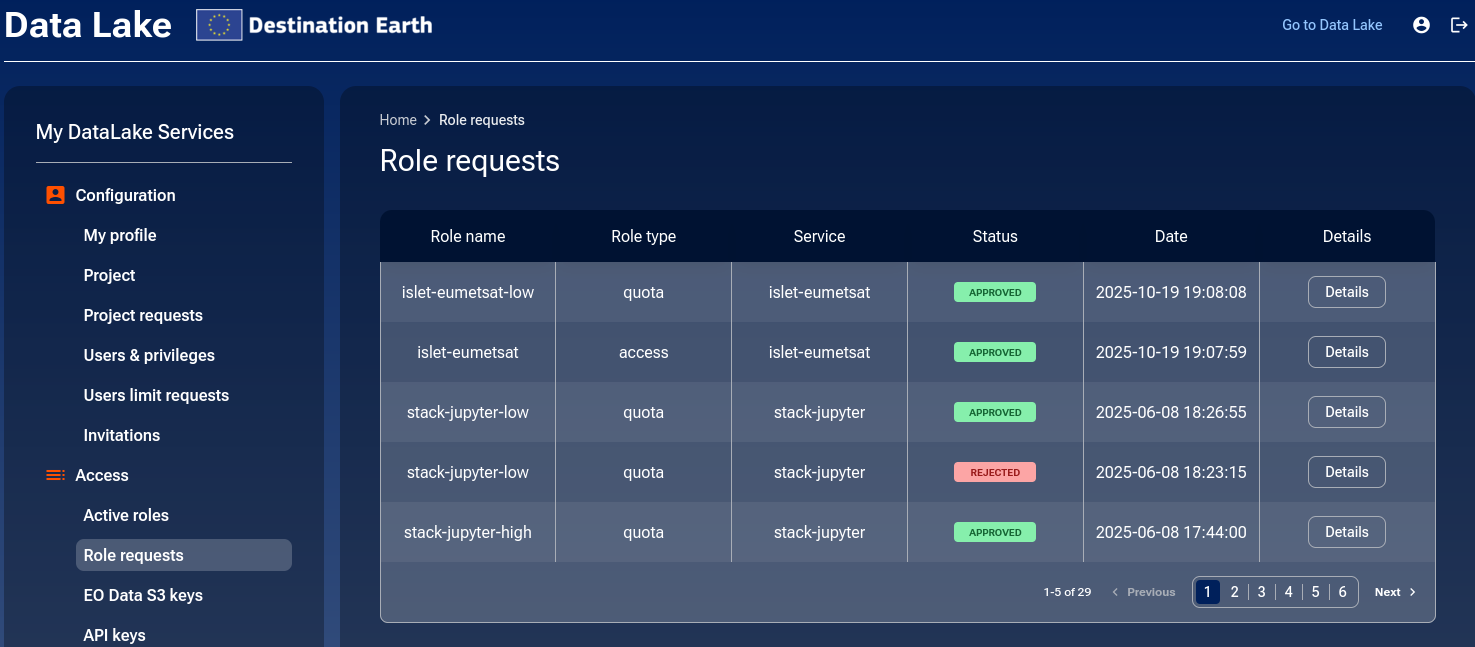Open the account profile icon
The height and width of the screenshot is (647, 1475).
click(x=1421, y=24)
